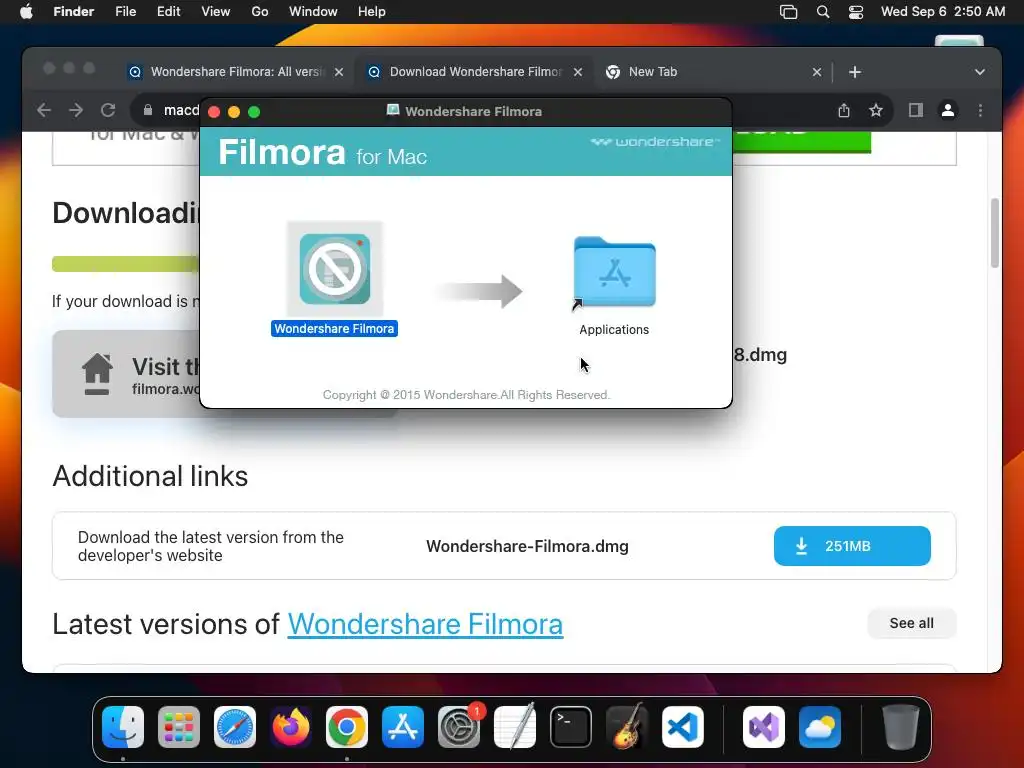Open TextEdit from the Dock
1024x768 pixels.
point(515,727)
